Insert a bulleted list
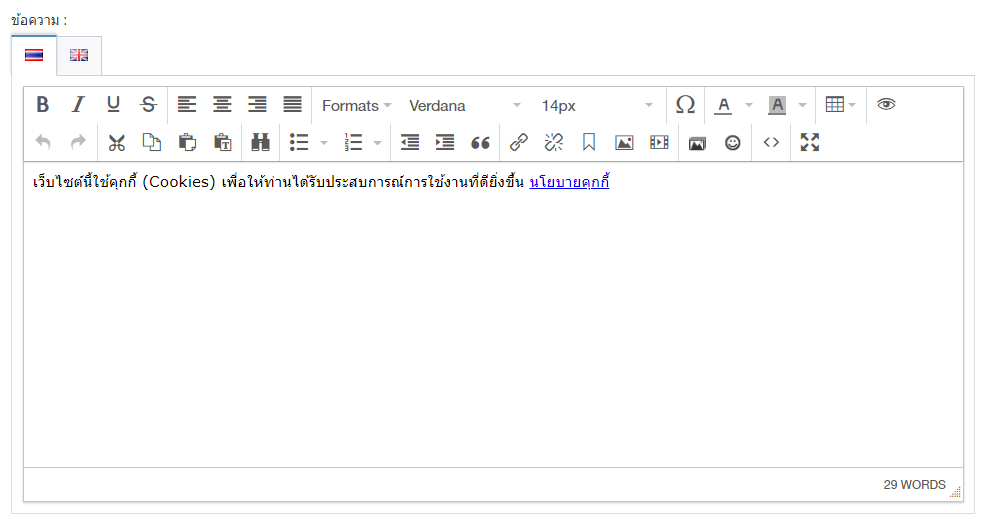Viewport: 984px width, 525px height. tap(299, 142)
